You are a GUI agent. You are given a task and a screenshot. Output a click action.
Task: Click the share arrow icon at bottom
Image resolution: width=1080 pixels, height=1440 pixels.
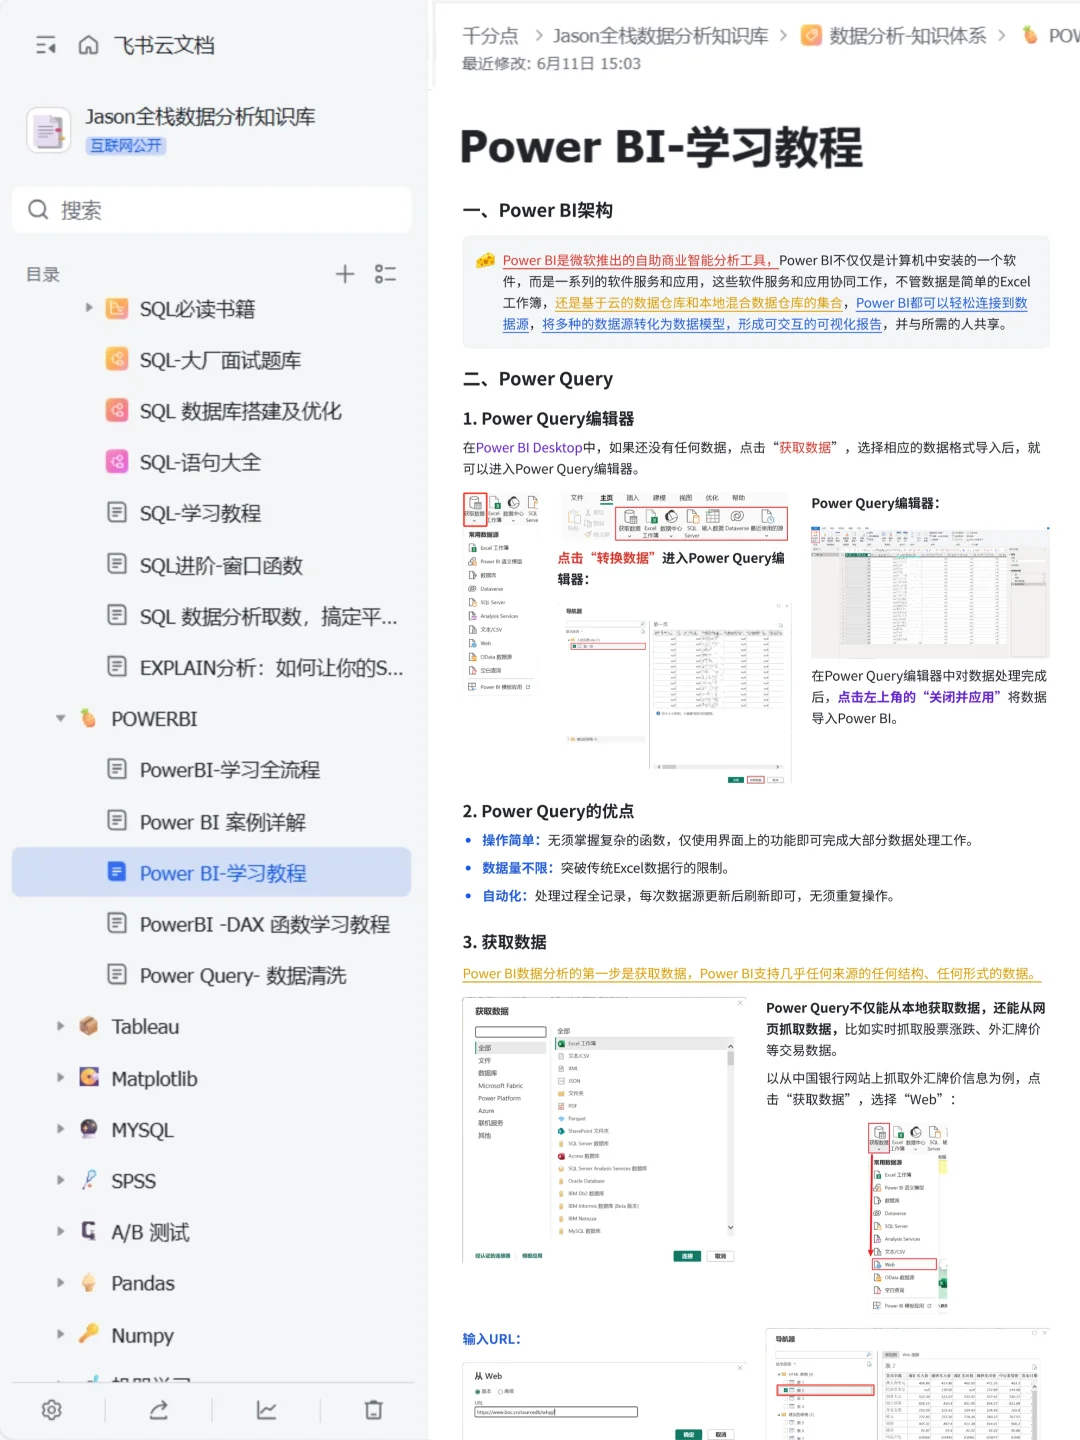tap(158, 1410)
